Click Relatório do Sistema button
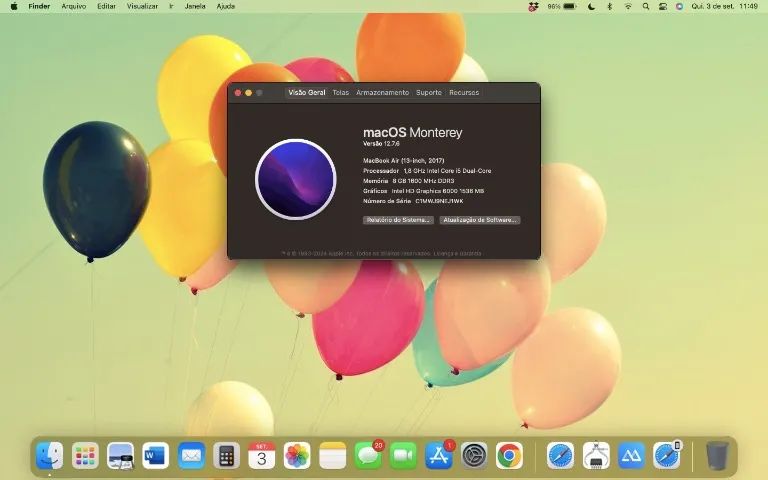768x480 pixels. [x=398, y=220]
